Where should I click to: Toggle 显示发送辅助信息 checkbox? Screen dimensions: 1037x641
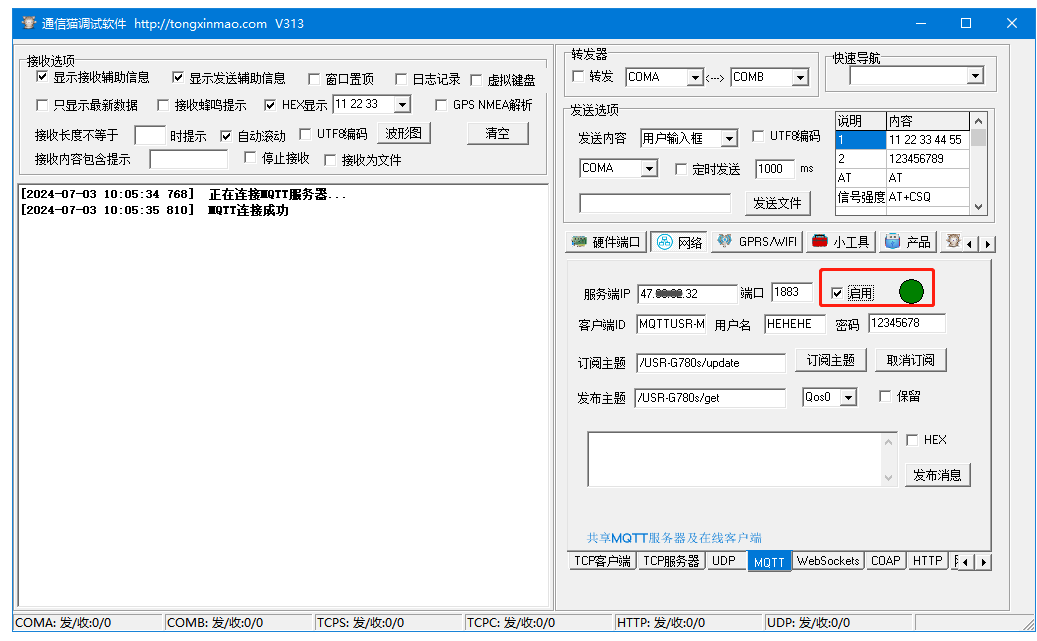(178, 78)
